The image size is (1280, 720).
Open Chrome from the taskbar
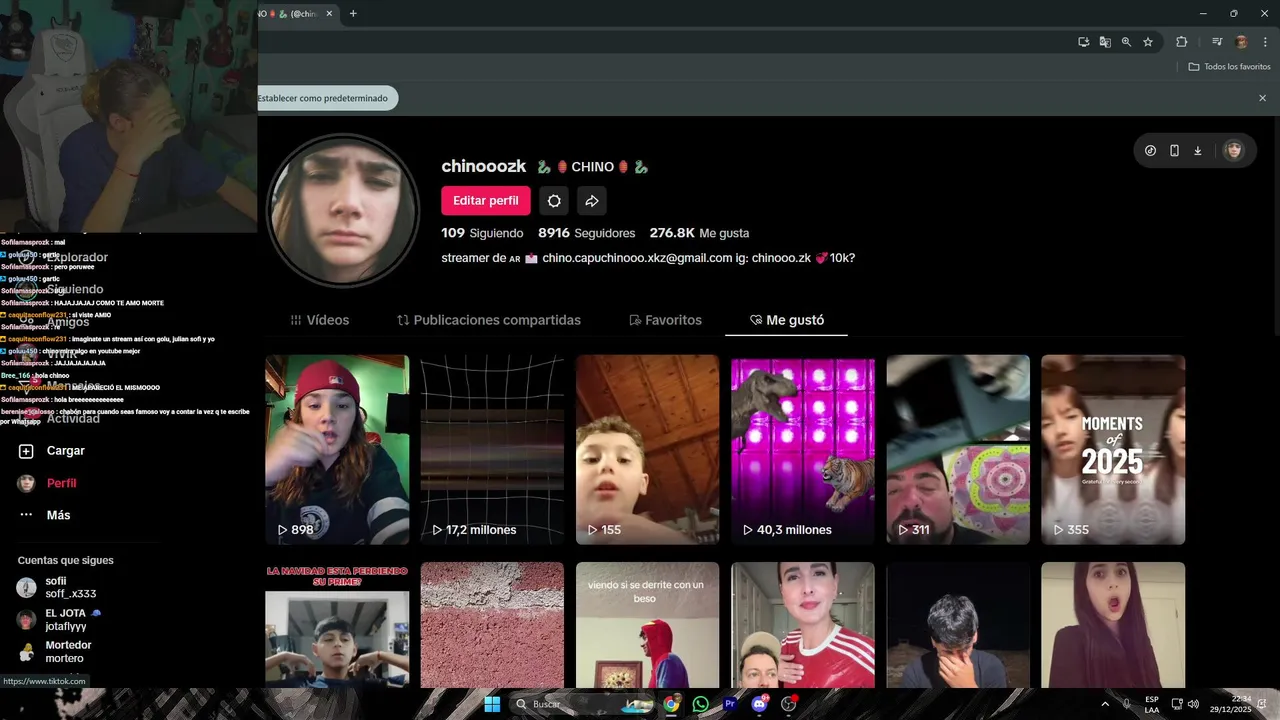[671, 704]
